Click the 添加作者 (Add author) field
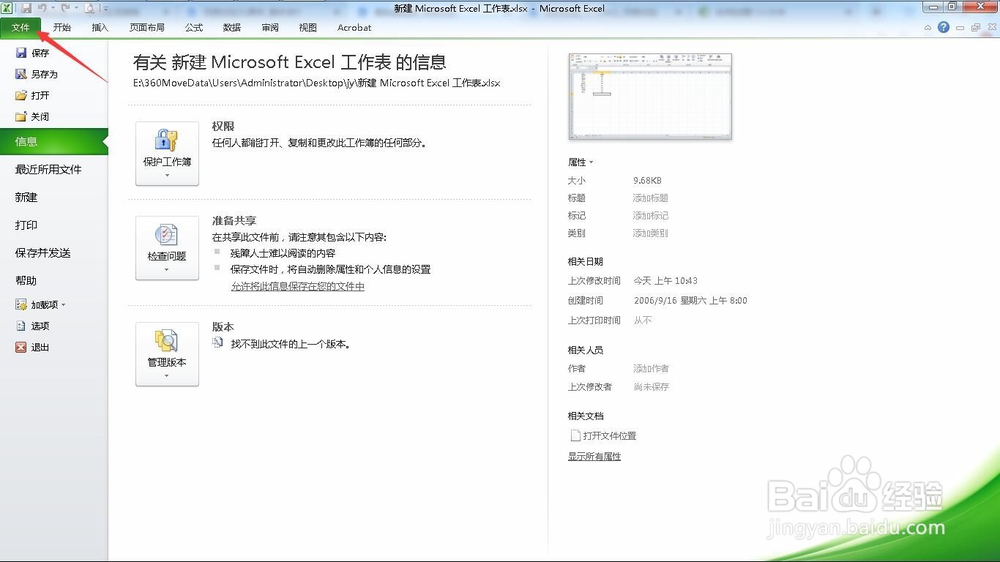Viewport: 1000px width, 562px height. [x=651, y=369]
